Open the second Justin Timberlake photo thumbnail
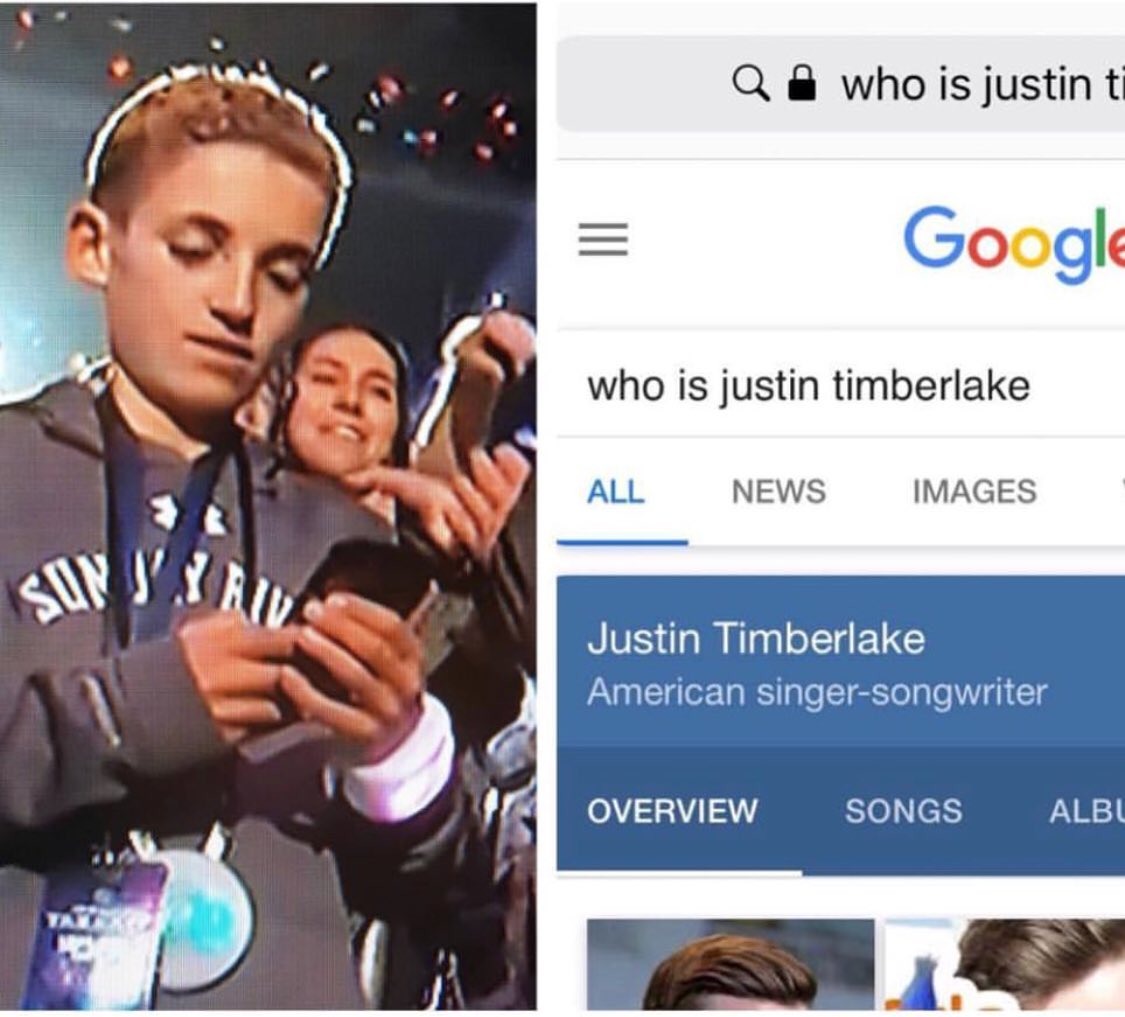The image size is (1125, 1017). coord(1005,965)
